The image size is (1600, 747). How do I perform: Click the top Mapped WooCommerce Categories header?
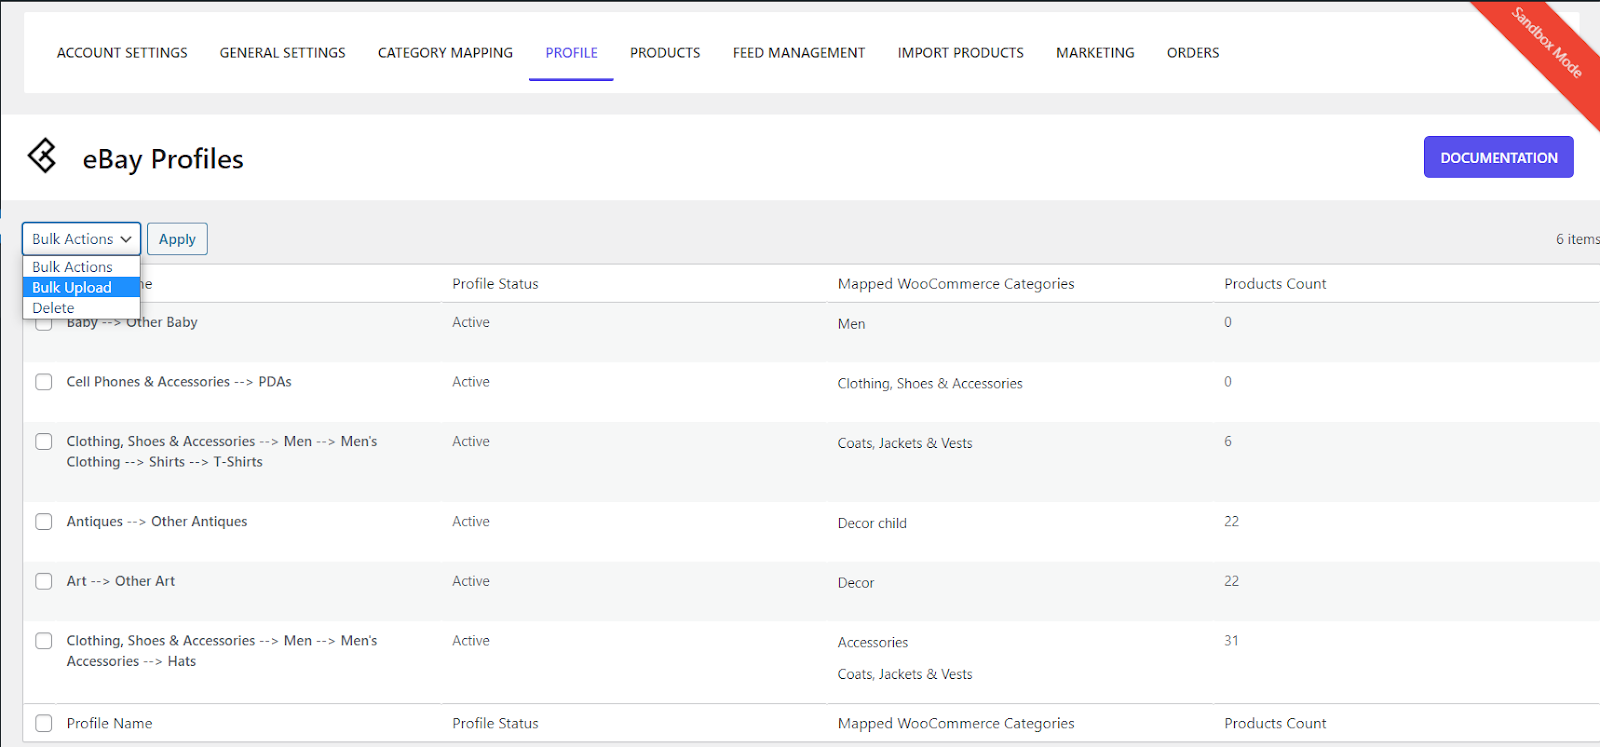tap(956, 284)
